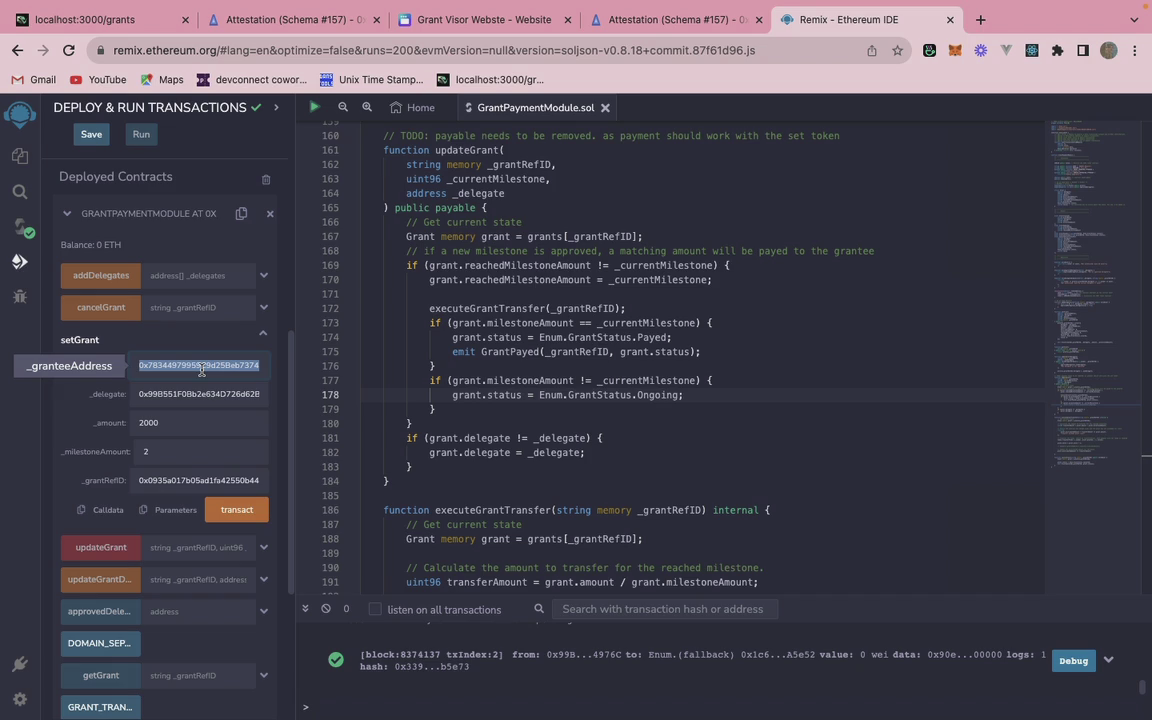1152x720 pixels.
Task: Click the editor zoom in magnifier
Action: point(367,107)
